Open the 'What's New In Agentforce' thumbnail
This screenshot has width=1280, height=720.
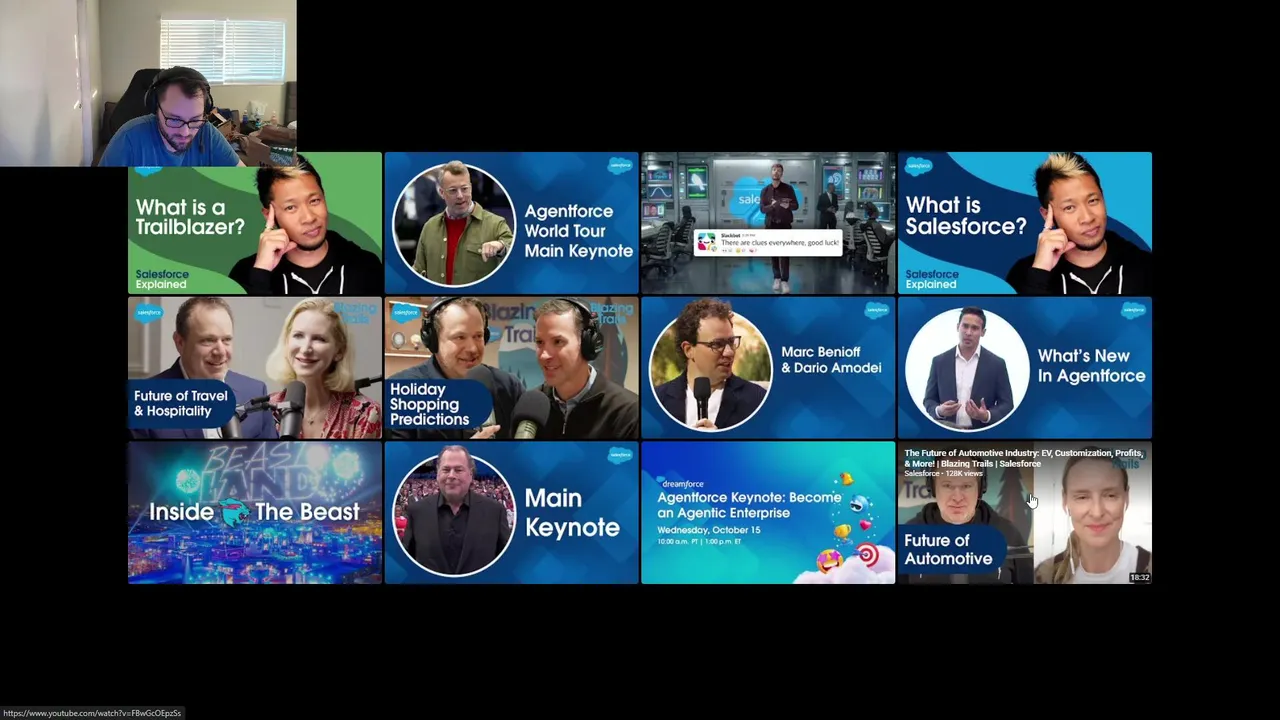pos(1025,368)
